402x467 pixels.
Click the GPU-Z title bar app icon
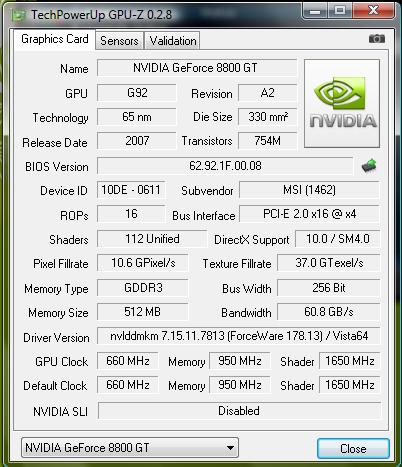pyautogui.click(x=19, y=15)
